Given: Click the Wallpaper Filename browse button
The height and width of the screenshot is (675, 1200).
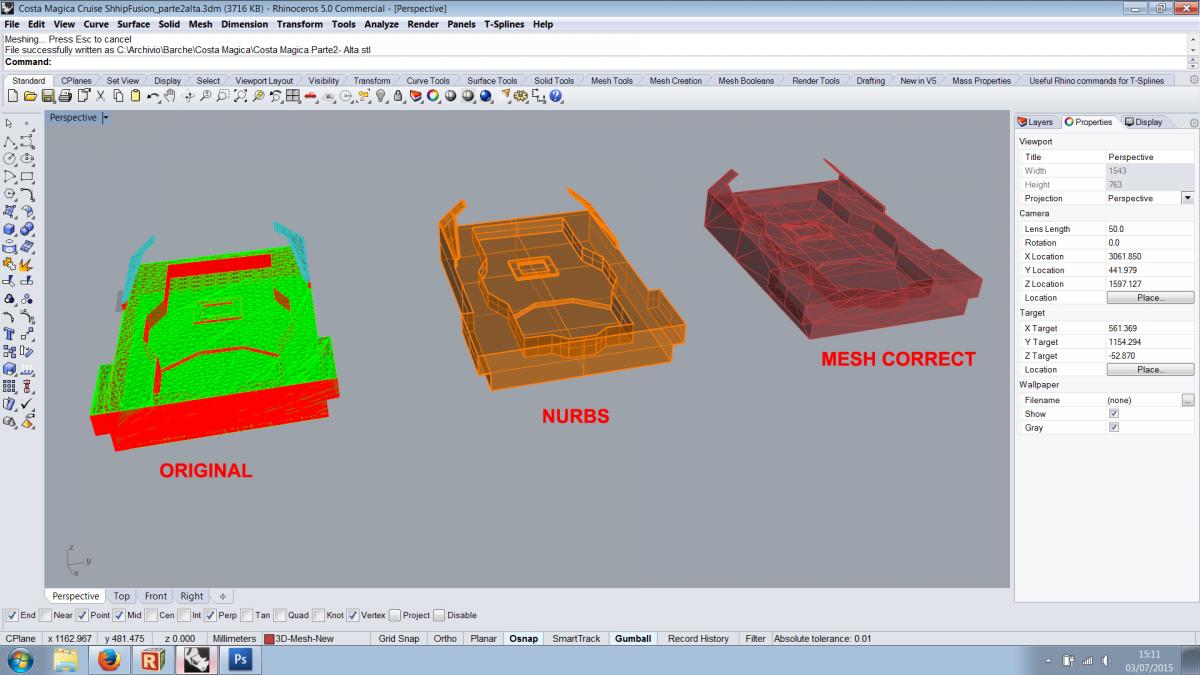Looking at the screenshot, I should click(1187, 400).
